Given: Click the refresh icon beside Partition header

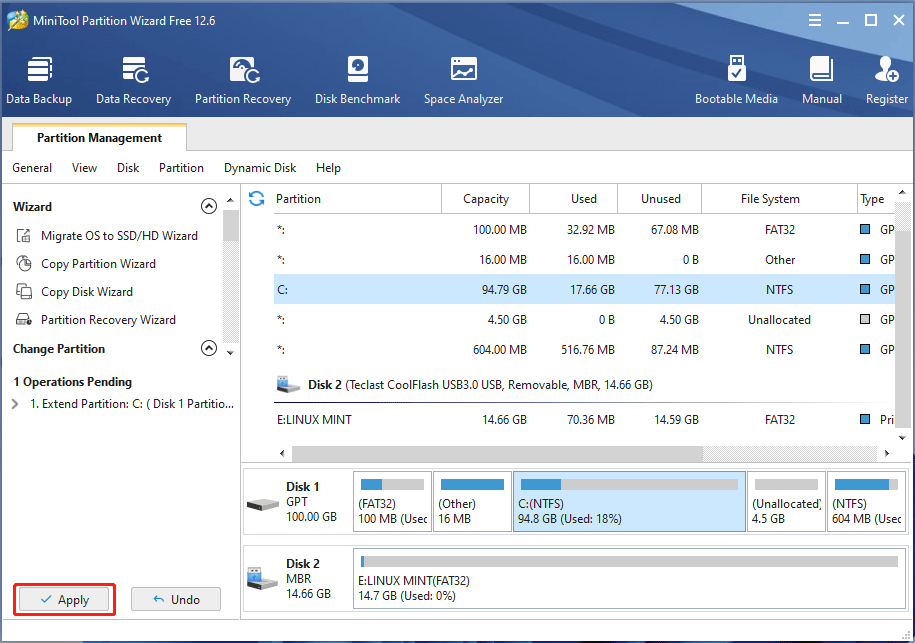Looking at the screenshot, I should 257,198.
